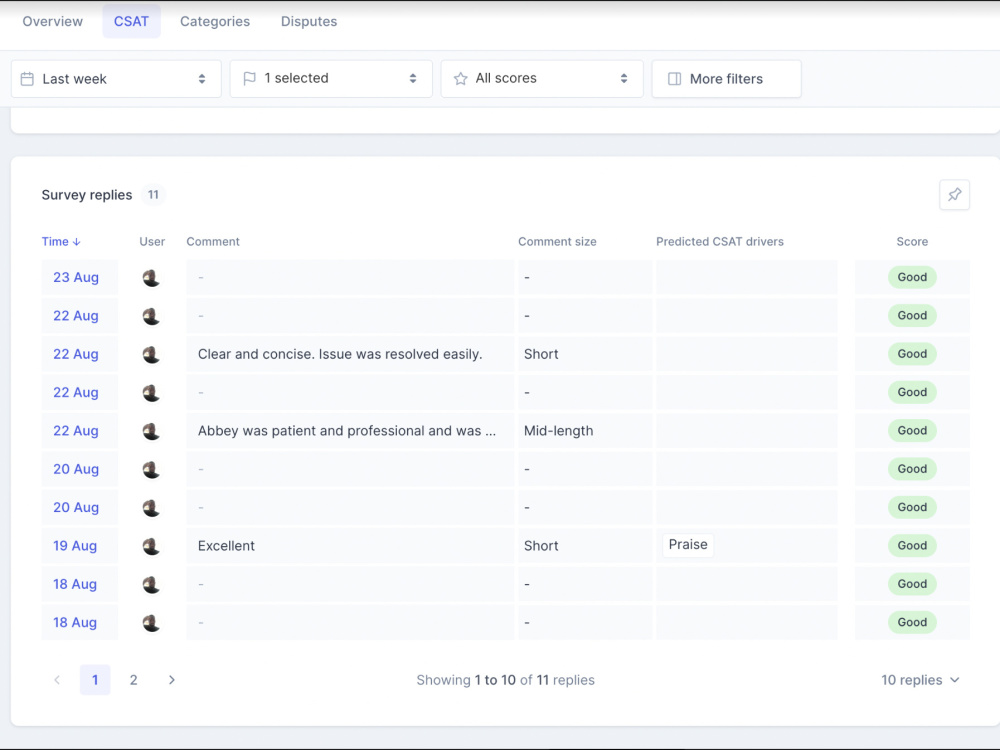Click Good score badge in 23 Aug row
Image resolution: width=1000 pixels, height=750 pixels.
(x=912, y=277)
